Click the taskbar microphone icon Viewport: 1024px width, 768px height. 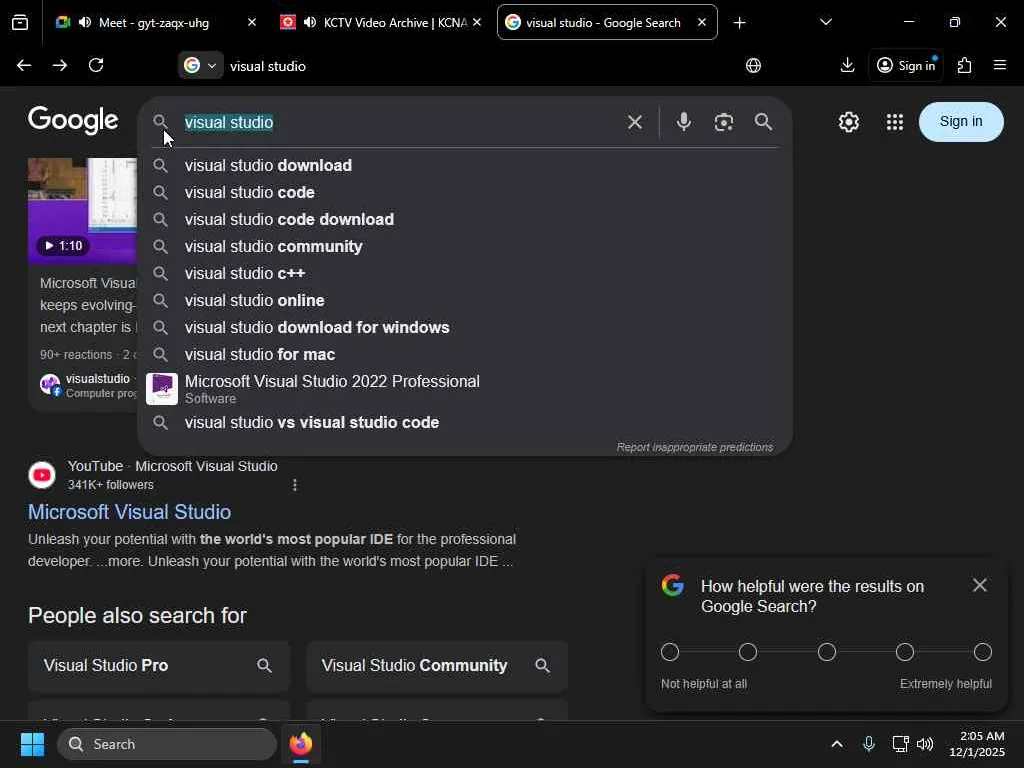pyautogui.click(x=869, y=744)
